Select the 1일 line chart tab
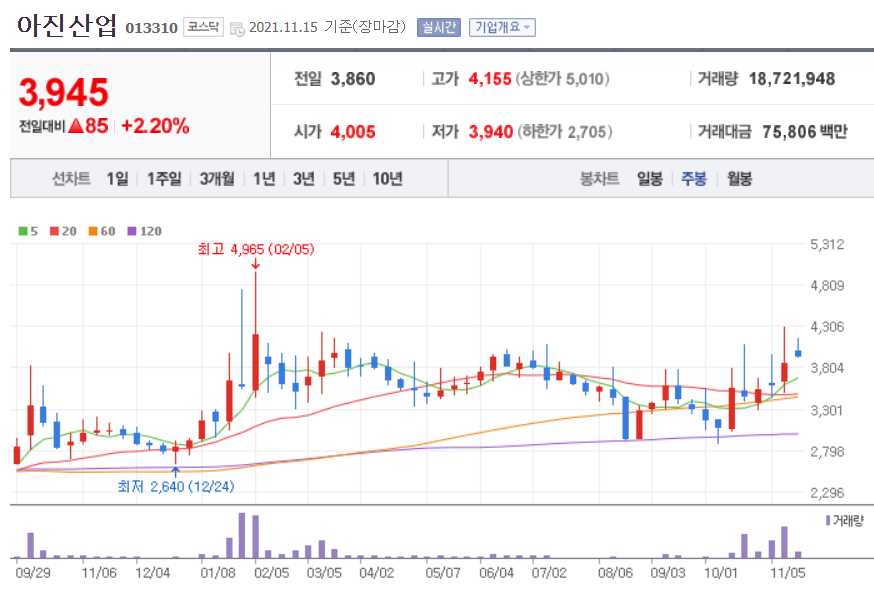 pyautogui.click(x=117, y=179)
